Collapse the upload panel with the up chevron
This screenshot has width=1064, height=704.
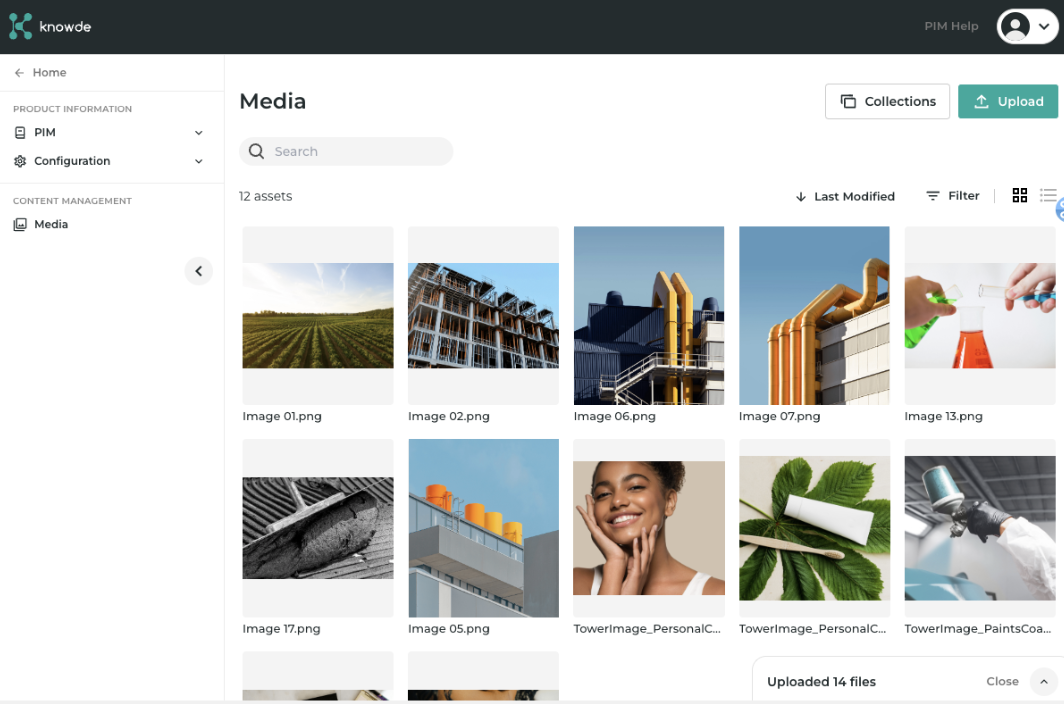tap(1043, 682)
